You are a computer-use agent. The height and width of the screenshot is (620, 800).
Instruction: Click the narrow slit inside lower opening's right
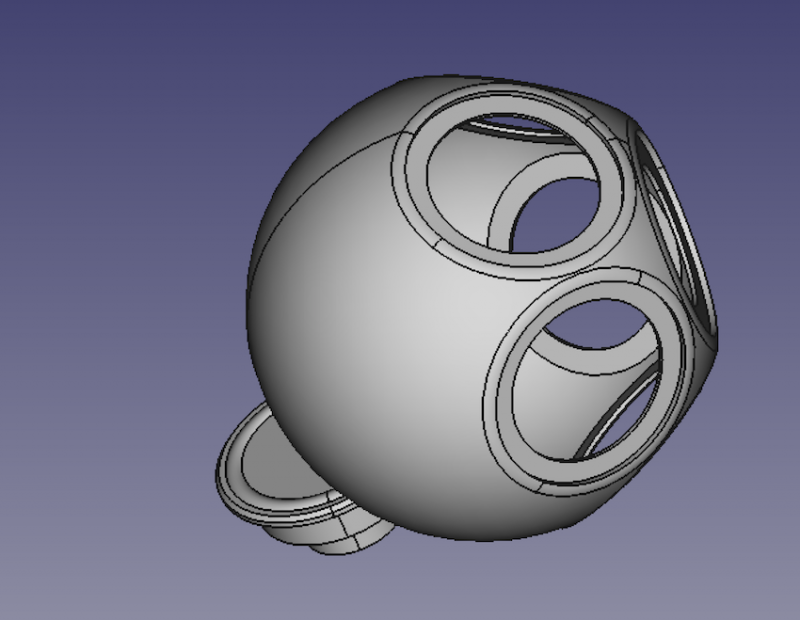tap(622, 422)
